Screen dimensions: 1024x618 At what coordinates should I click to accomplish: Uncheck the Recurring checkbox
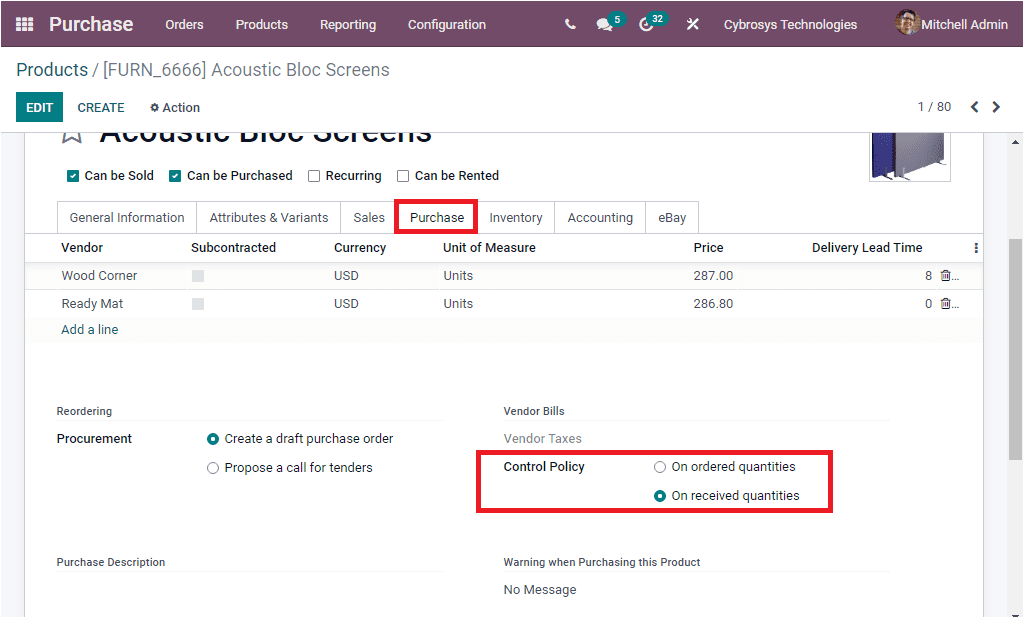click(313, 175)
